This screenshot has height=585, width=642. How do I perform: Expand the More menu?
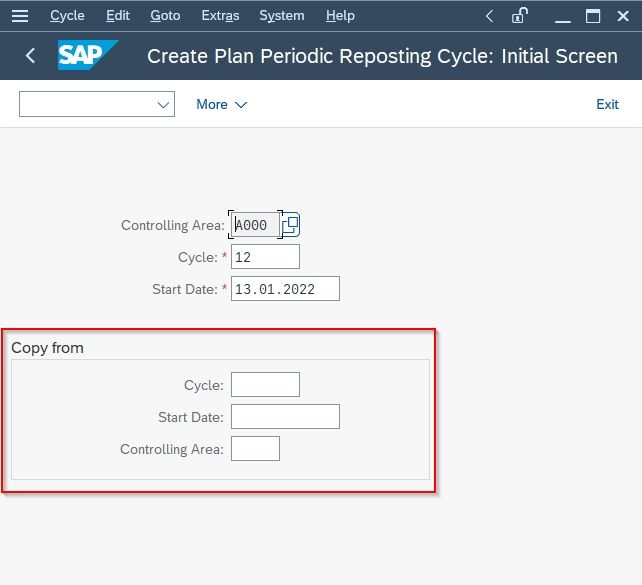tap(222, 104)
